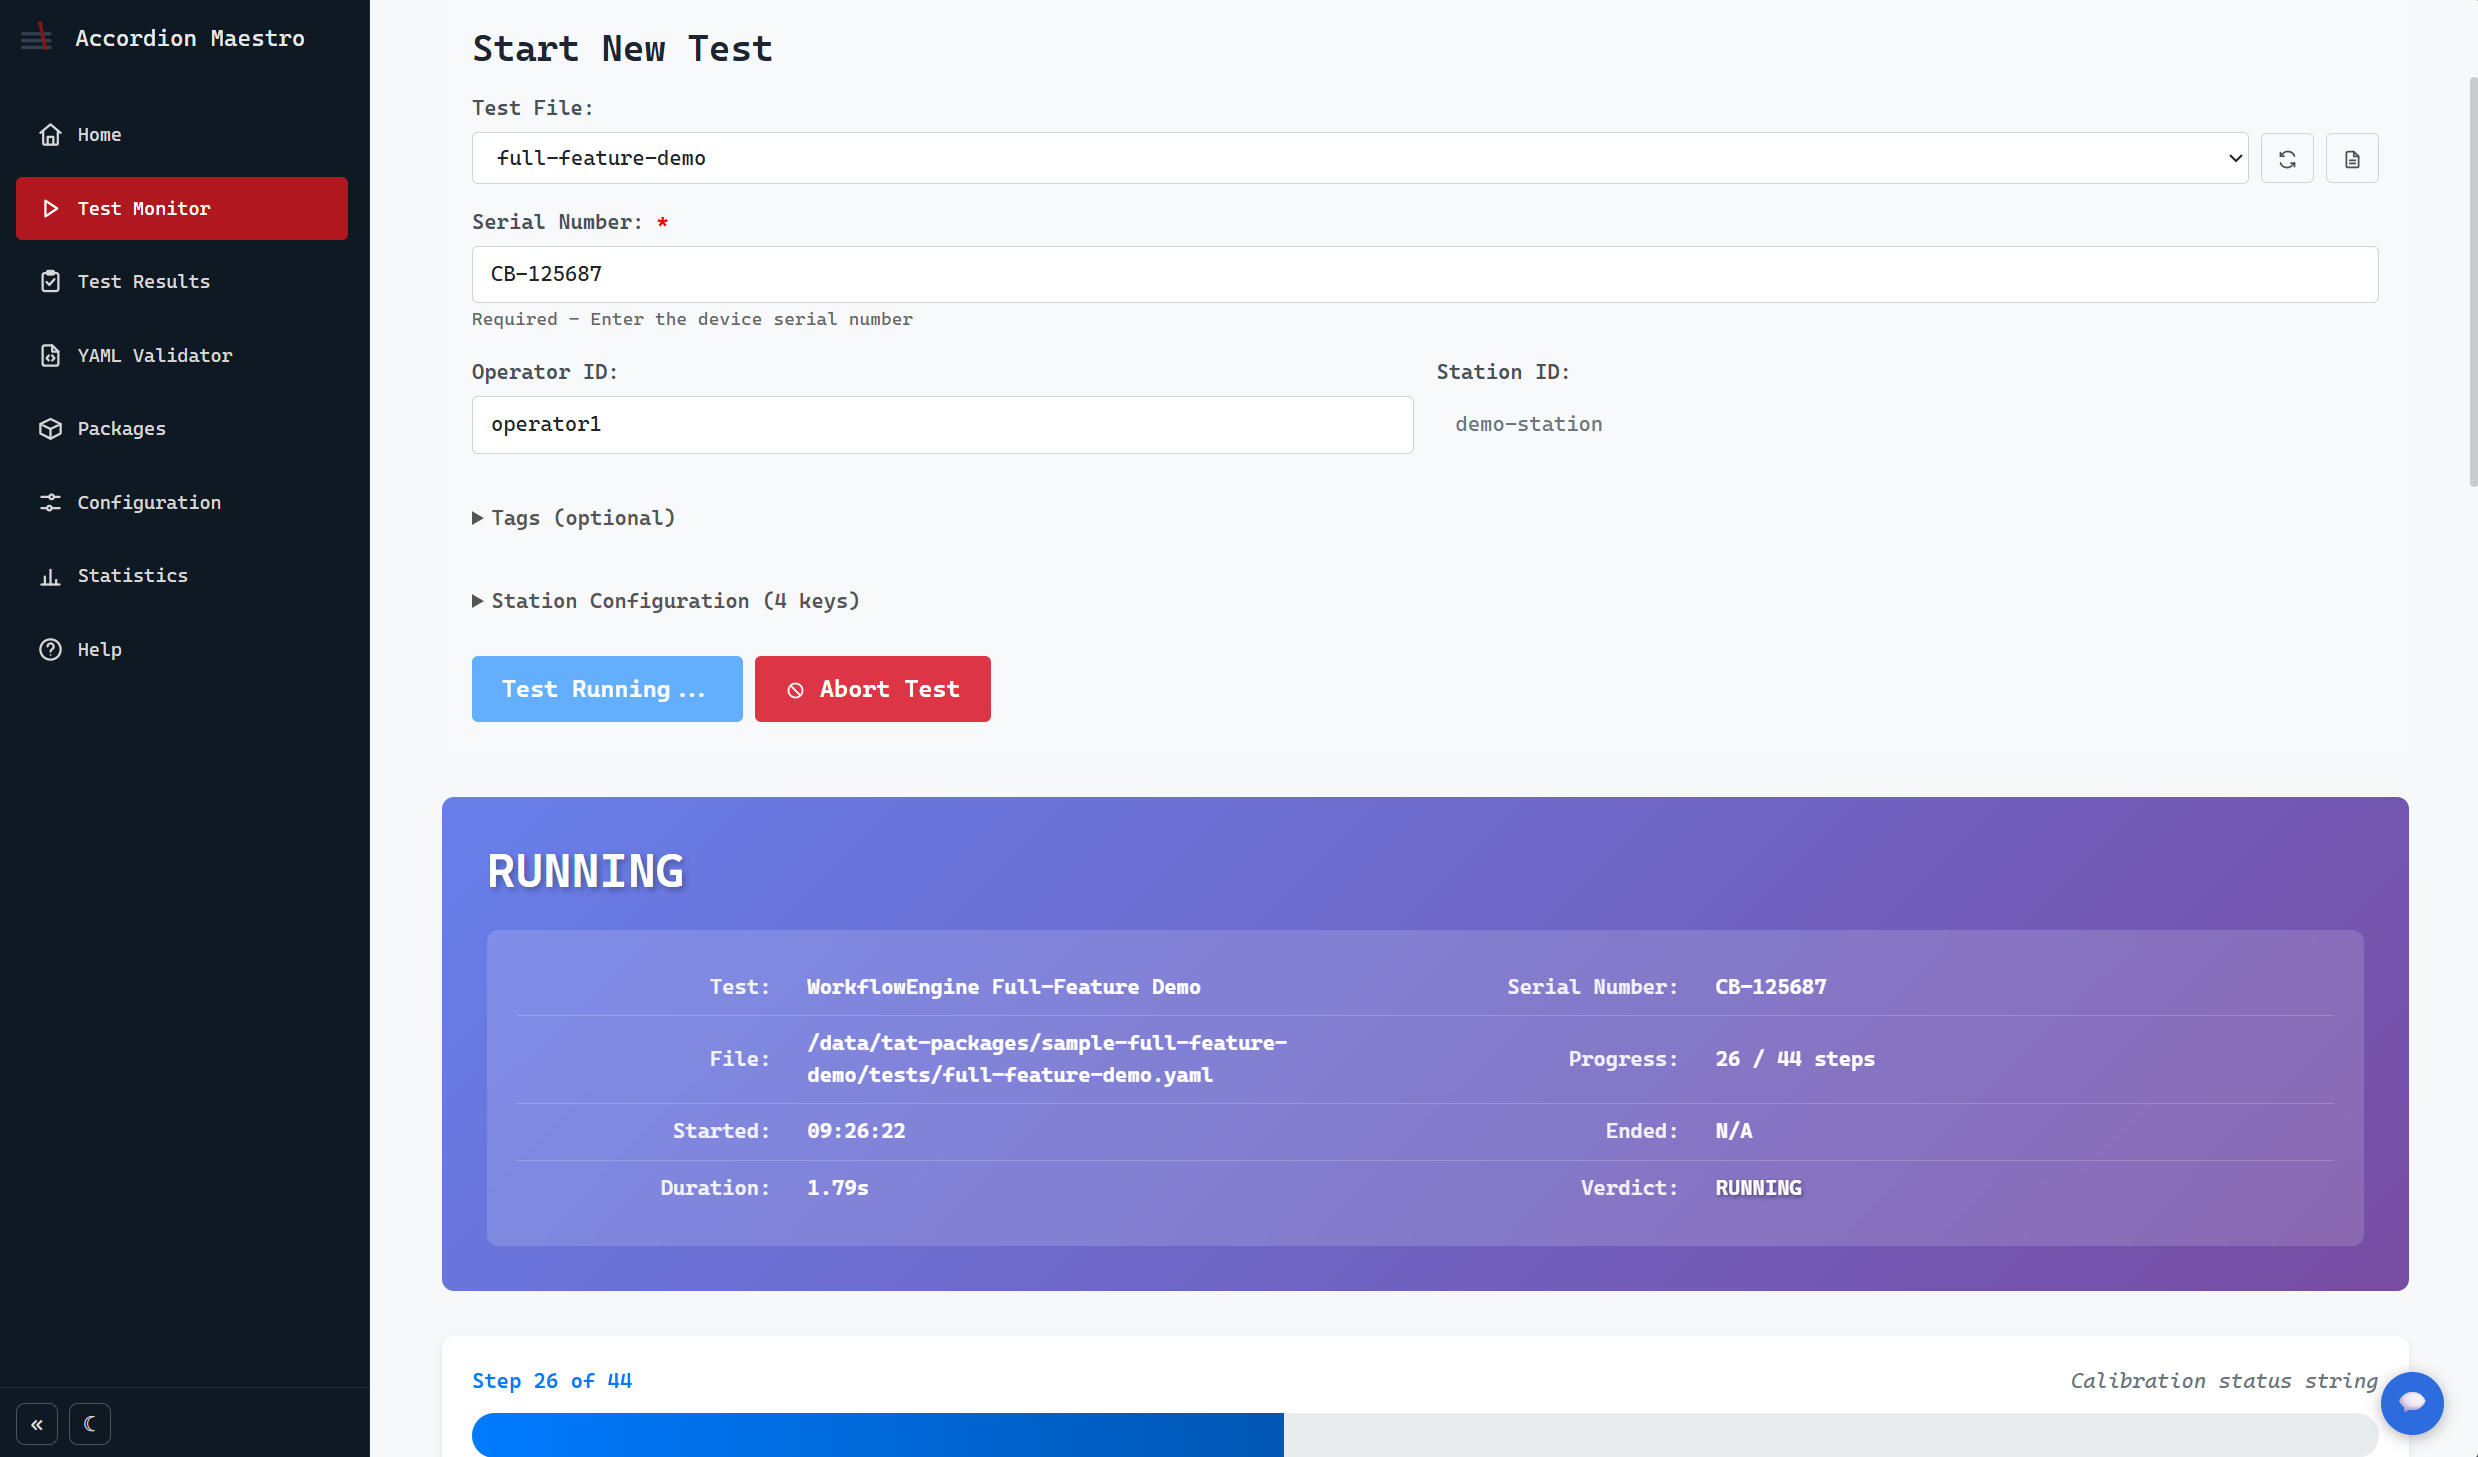
Task: Open the Home menu item
Action: click(182, 135)
